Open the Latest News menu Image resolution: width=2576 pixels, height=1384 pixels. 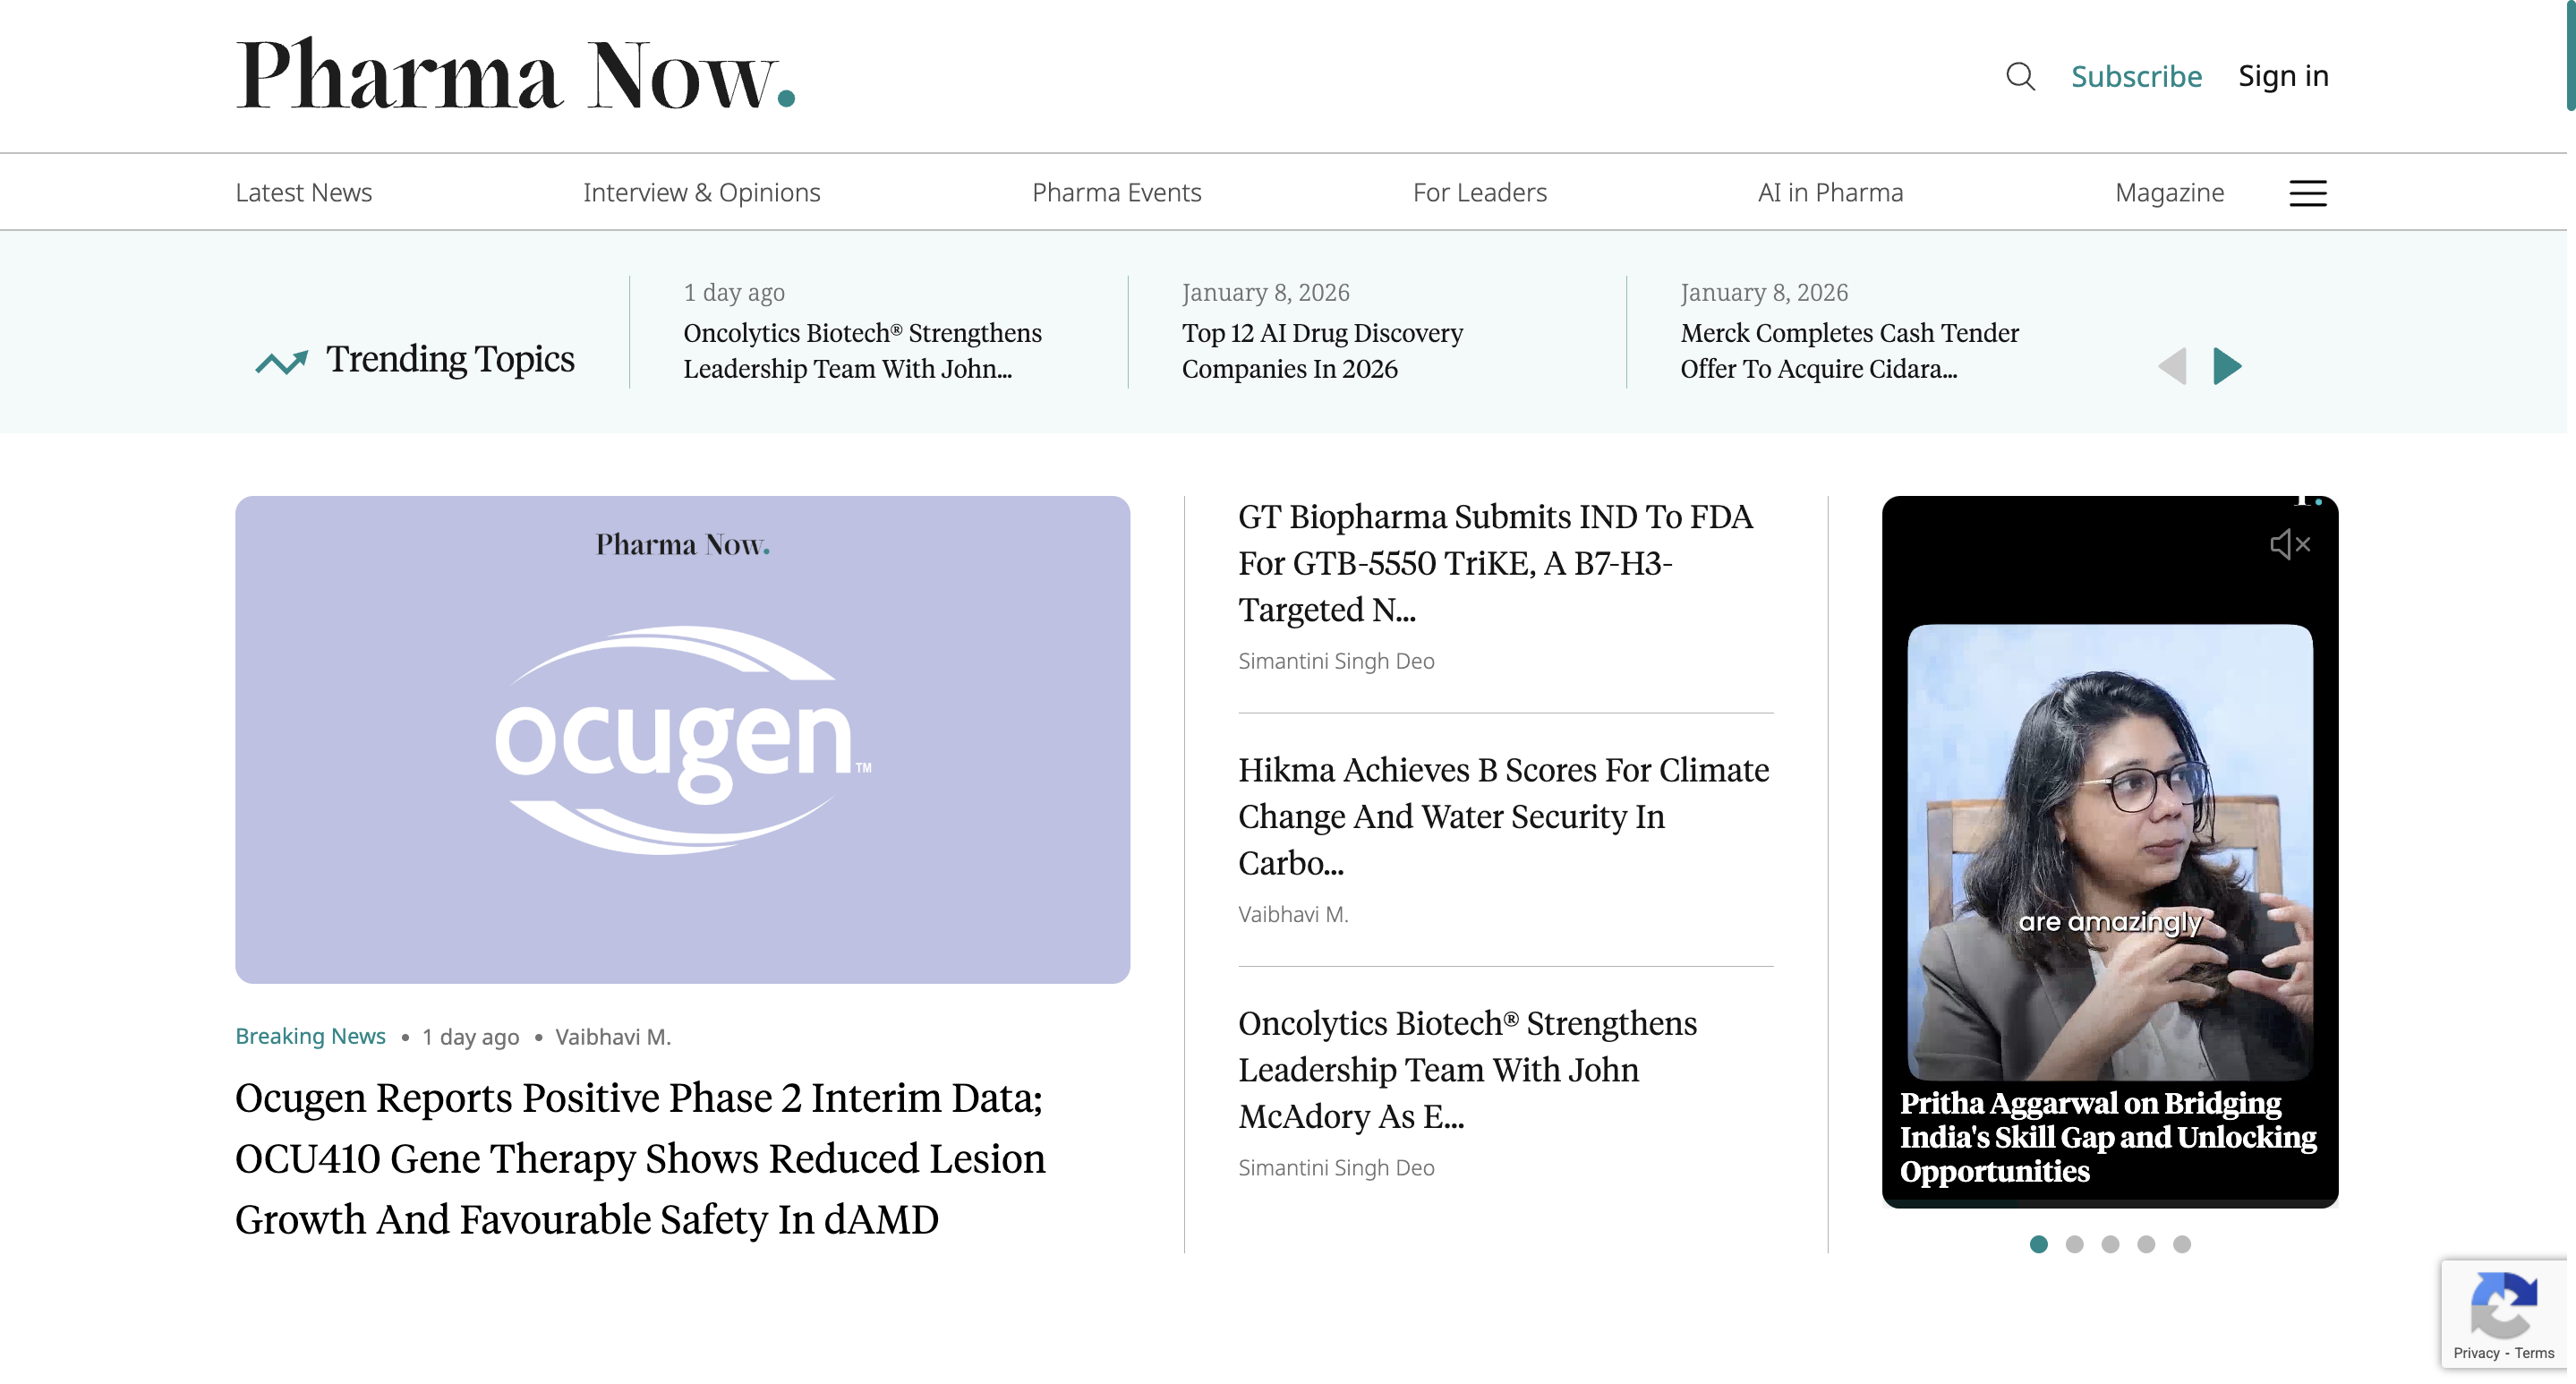(x=303, y=192)
